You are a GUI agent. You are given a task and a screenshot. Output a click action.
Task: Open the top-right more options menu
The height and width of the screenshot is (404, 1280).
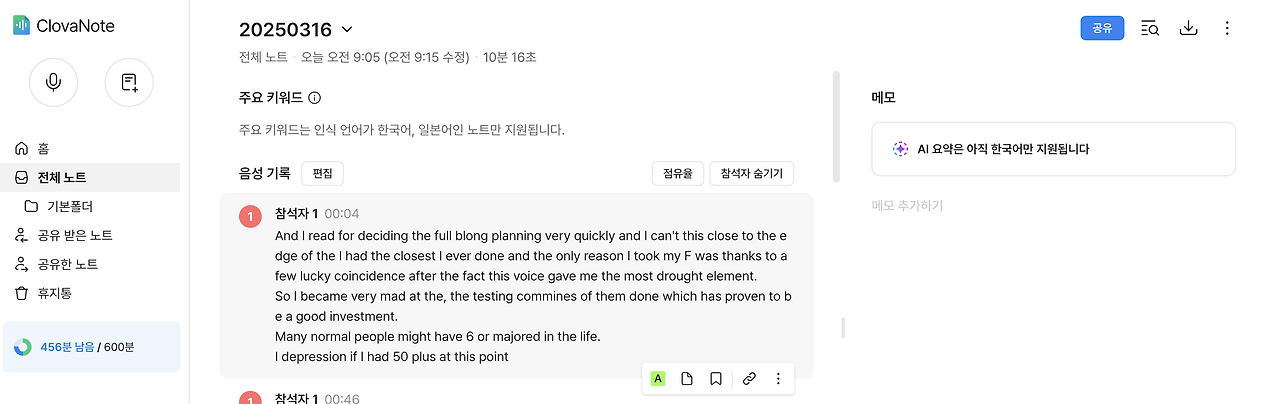pyautogui.click(x=1227, y=28)
